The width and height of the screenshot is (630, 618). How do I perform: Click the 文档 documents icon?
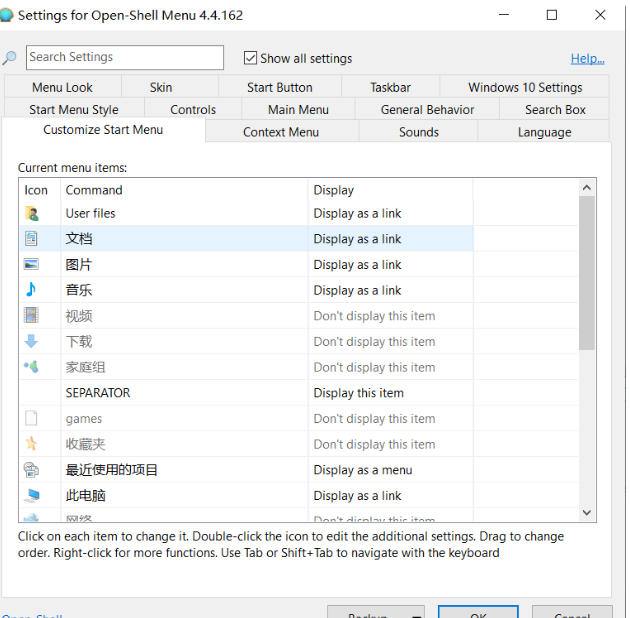click(32, 239)
